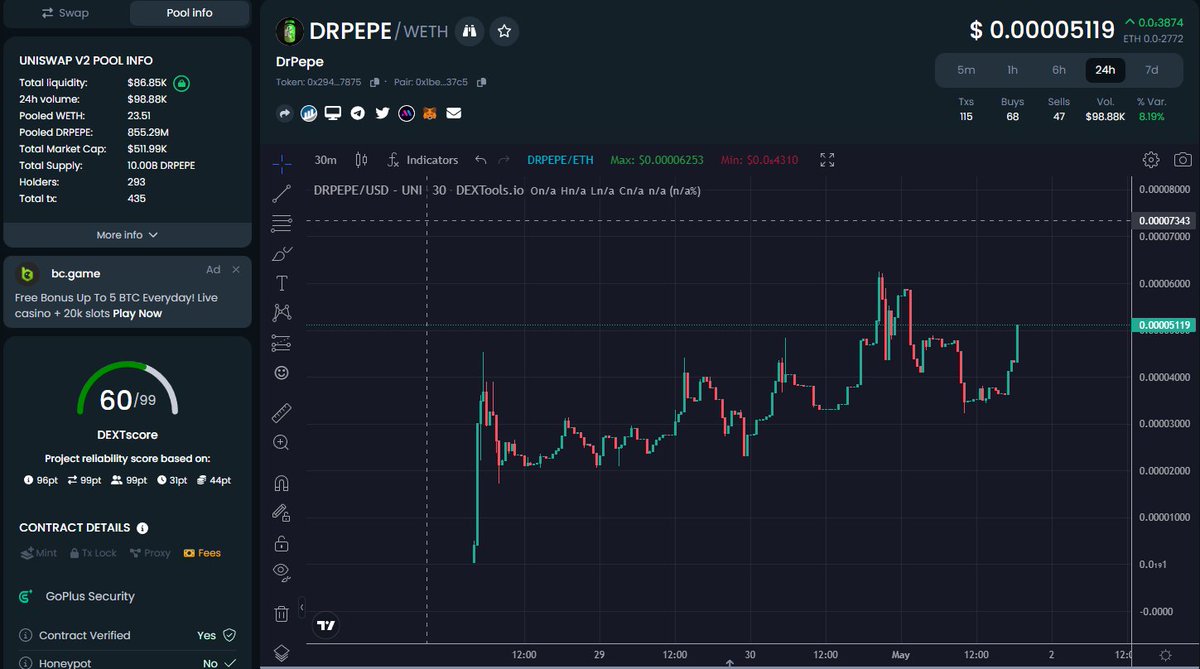Click the Tx Lock contract tag
The height and width of the screenshot is (669, 1200).
click(x=92, y=553)
